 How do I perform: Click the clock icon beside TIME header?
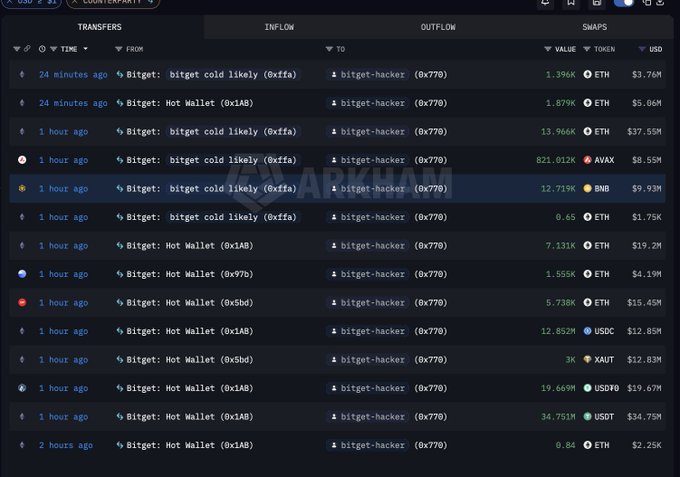click(x=42, y=49)
